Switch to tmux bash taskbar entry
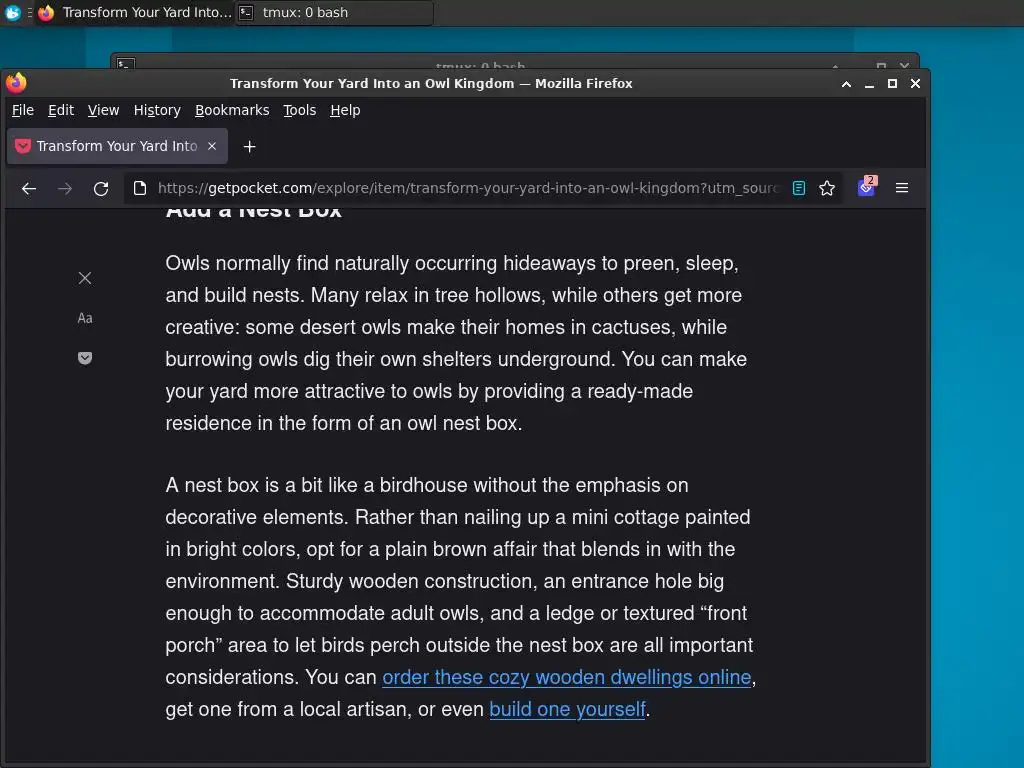The height and width of the screenshot is (768, 1024). pyautogui.click(x=334, y=12)
